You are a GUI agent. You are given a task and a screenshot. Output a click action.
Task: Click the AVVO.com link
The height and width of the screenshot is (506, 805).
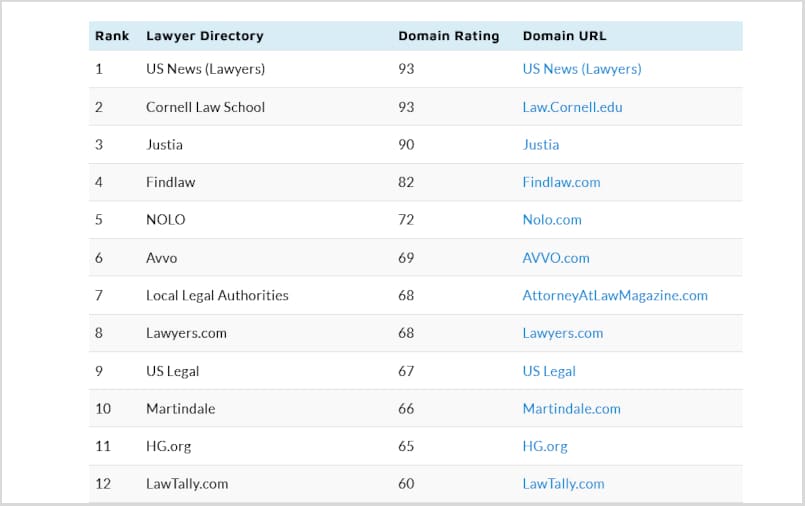click(x=555, y=258)
